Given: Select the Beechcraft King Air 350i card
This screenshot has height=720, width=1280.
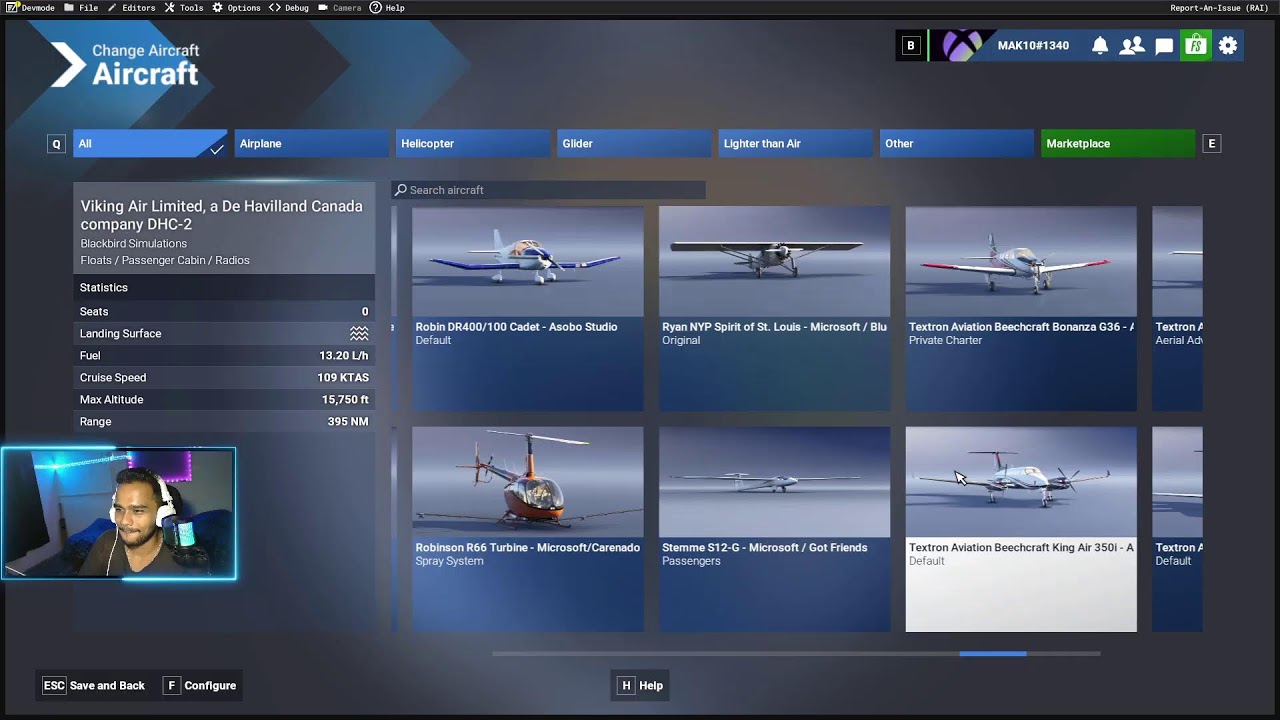Looking at the screenshot, I should [1021, 529].
